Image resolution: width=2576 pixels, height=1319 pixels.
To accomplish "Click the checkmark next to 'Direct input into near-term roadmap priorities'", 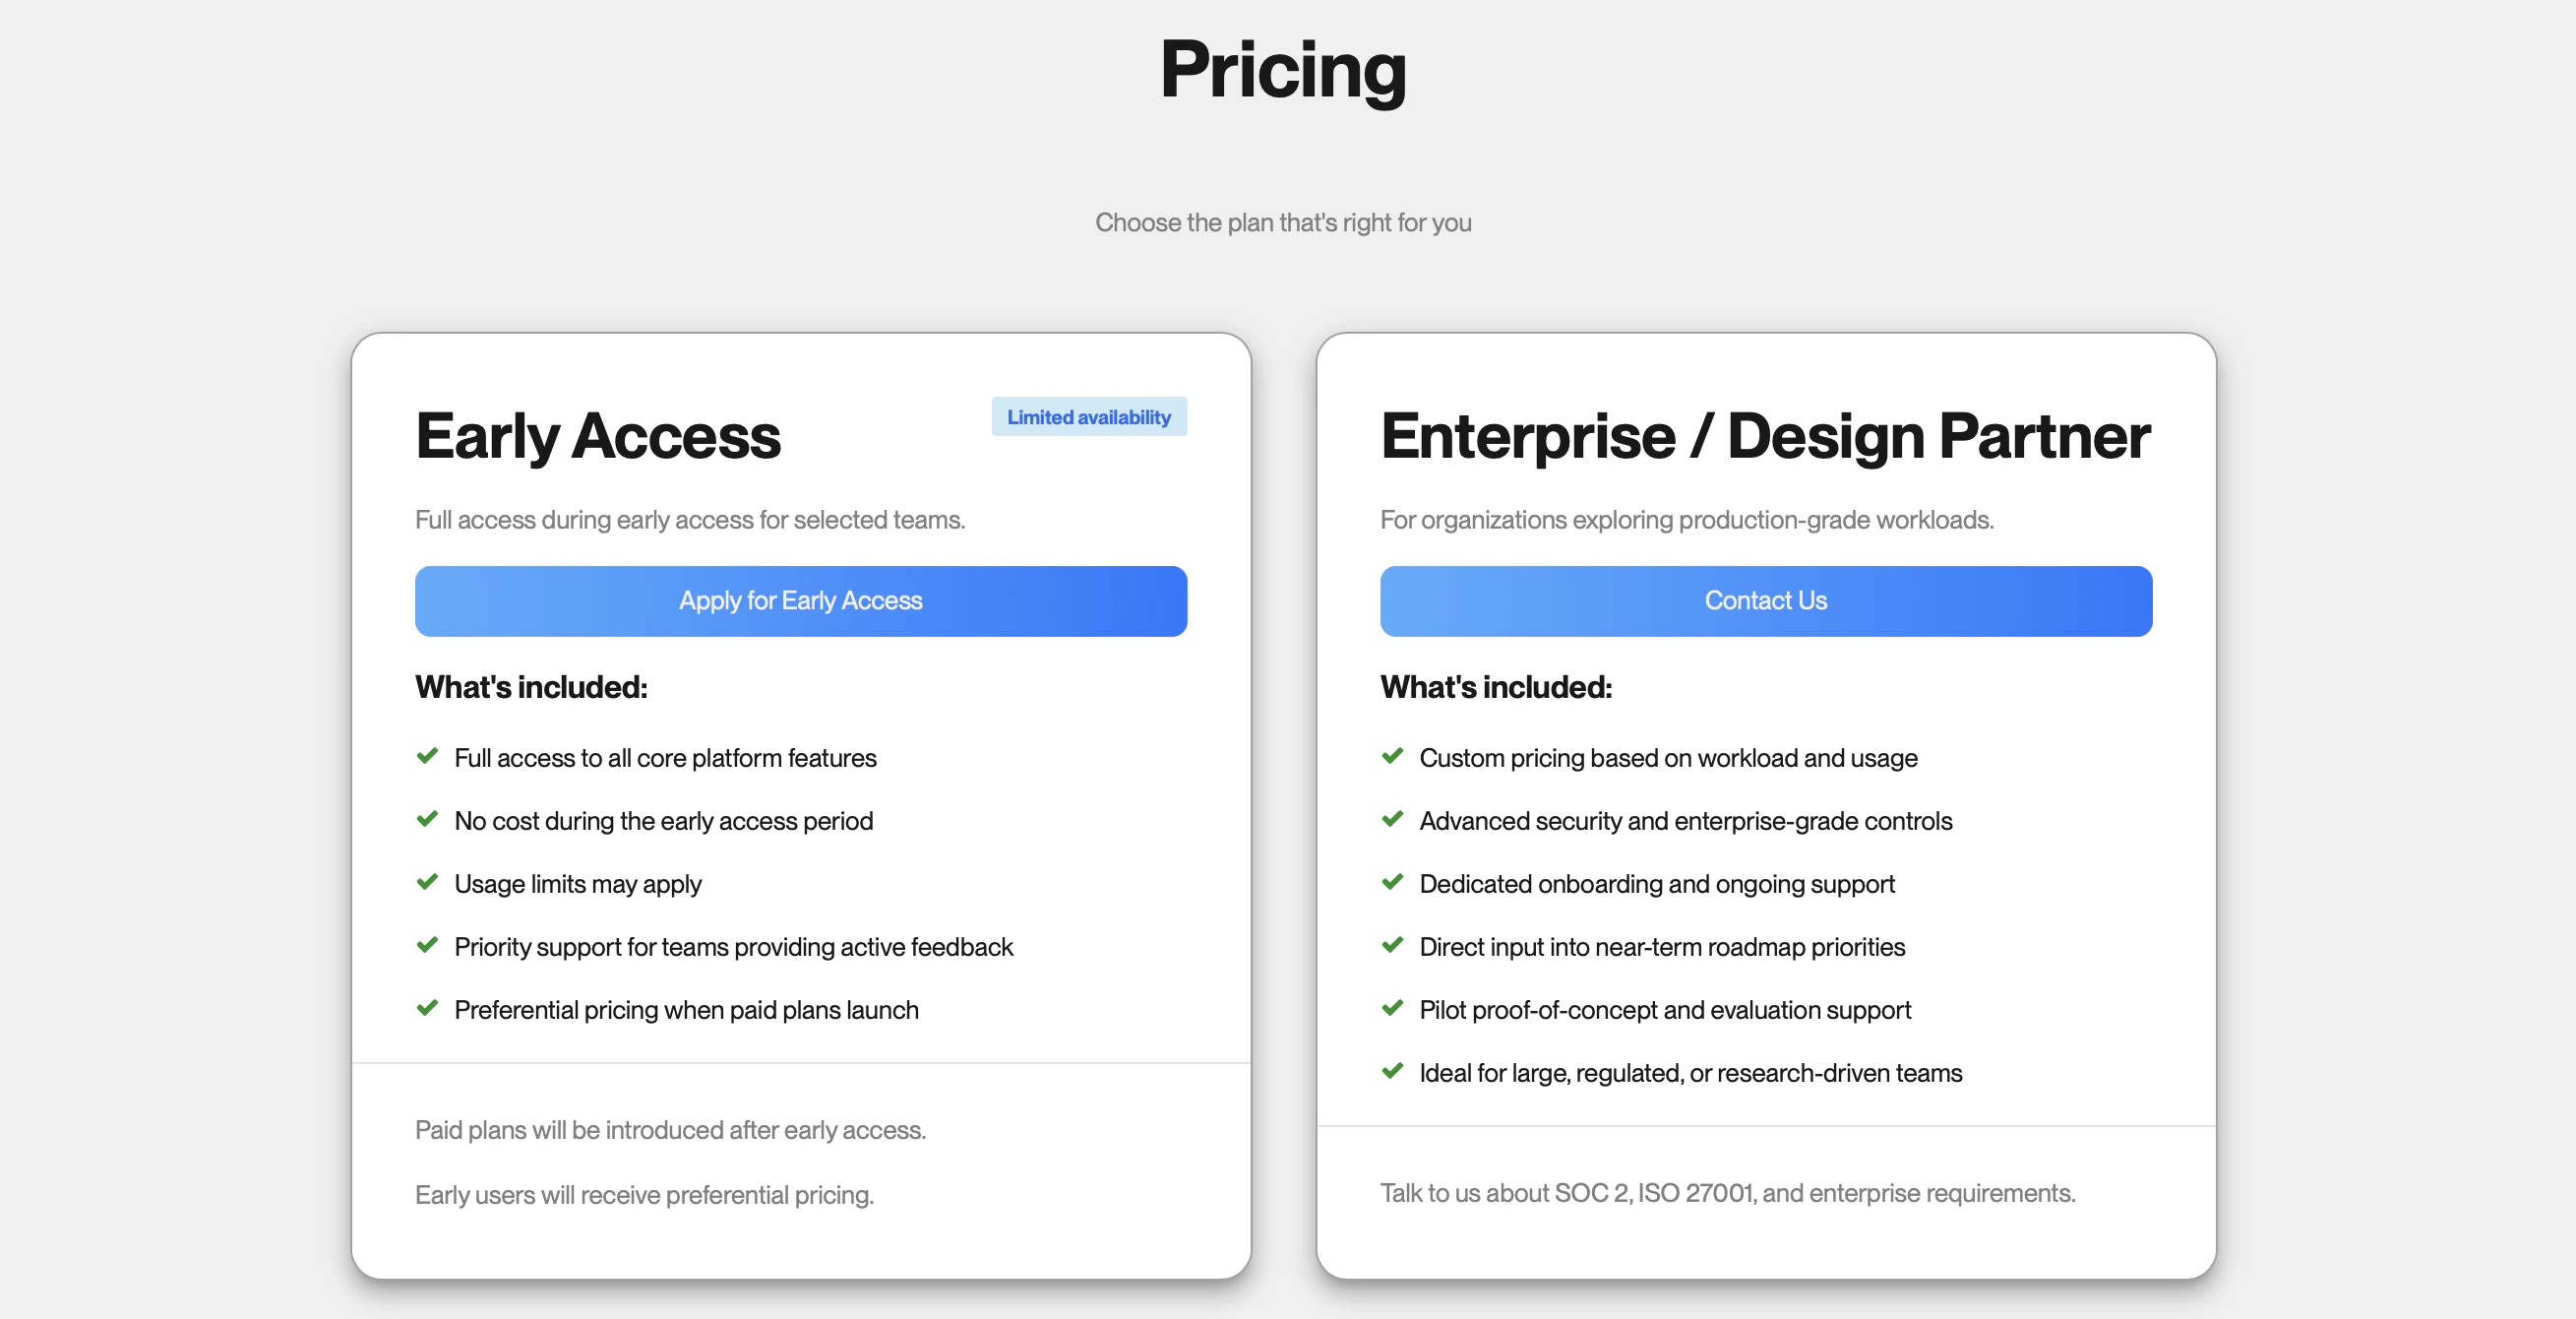I will point(1392,946).
